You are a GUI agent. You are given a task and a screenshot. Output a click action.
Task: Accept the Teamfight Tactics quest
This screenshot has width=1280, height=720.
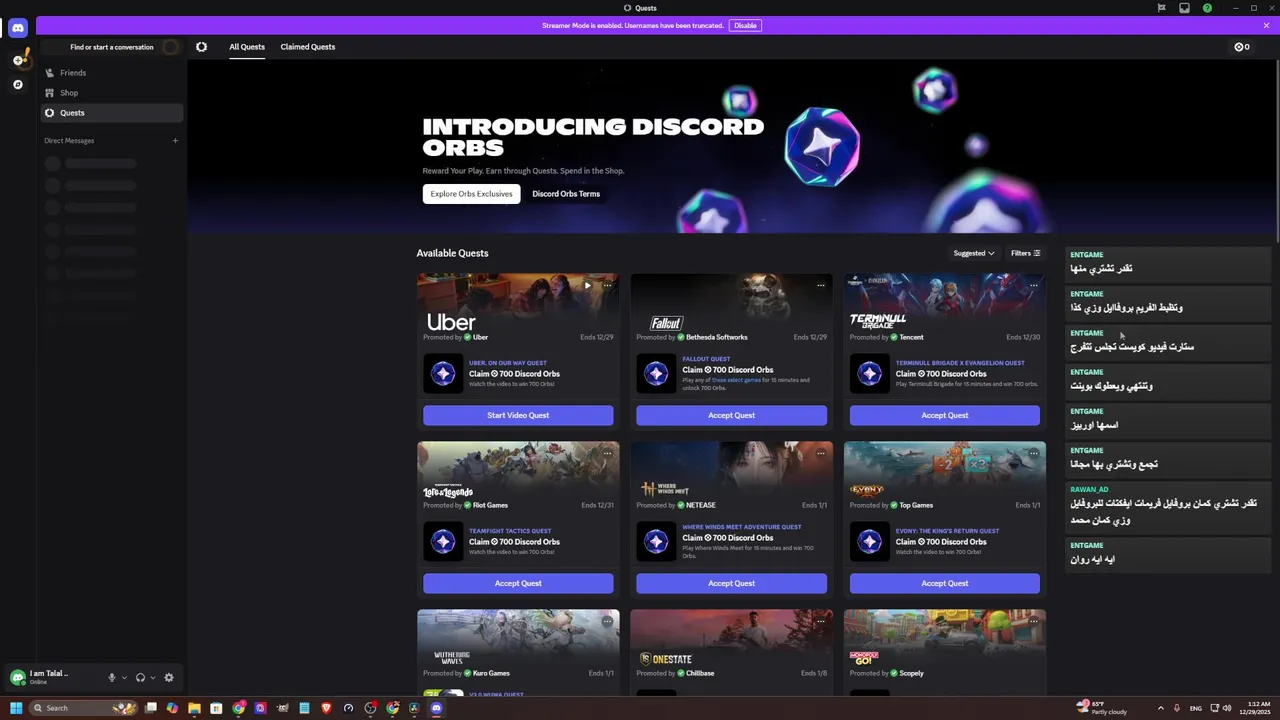518,583
